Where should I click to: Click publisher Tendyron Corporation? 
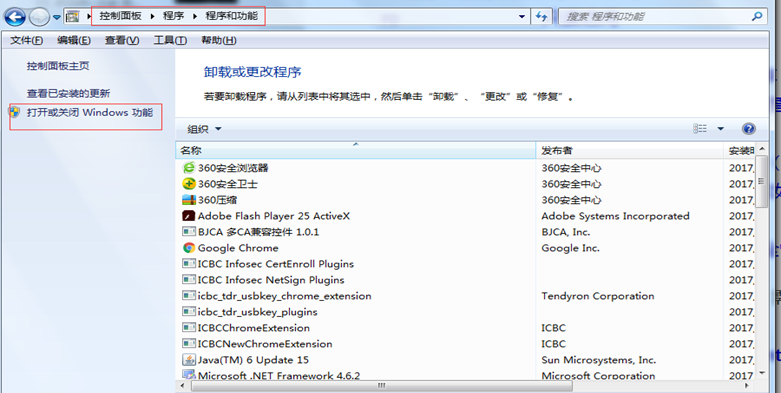click(x=598, y=296)
